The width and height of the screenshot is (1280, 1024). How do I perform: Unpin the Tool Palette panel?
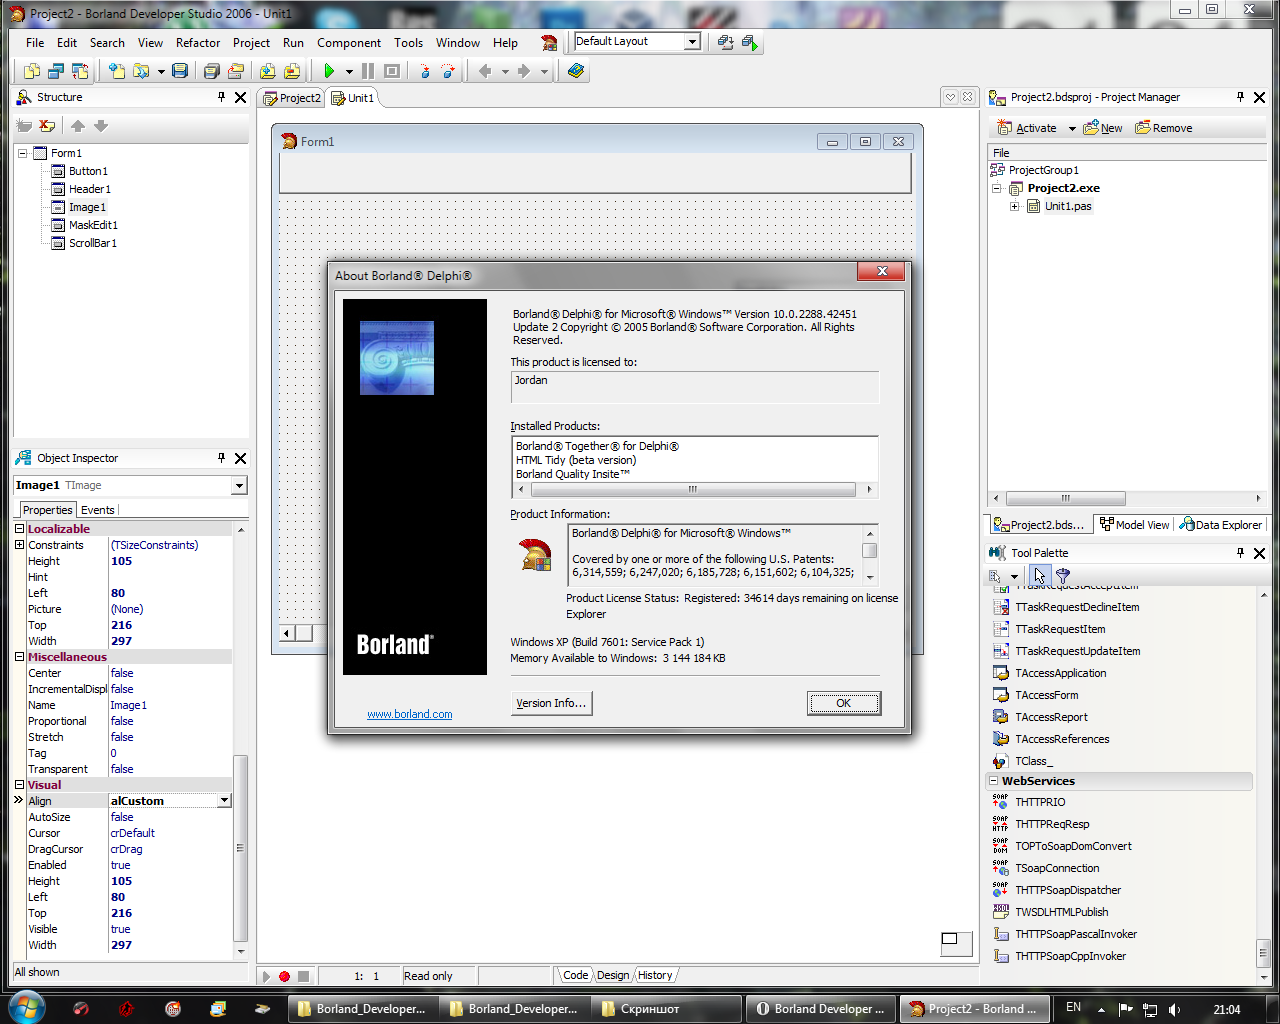tap(1240, 552)
